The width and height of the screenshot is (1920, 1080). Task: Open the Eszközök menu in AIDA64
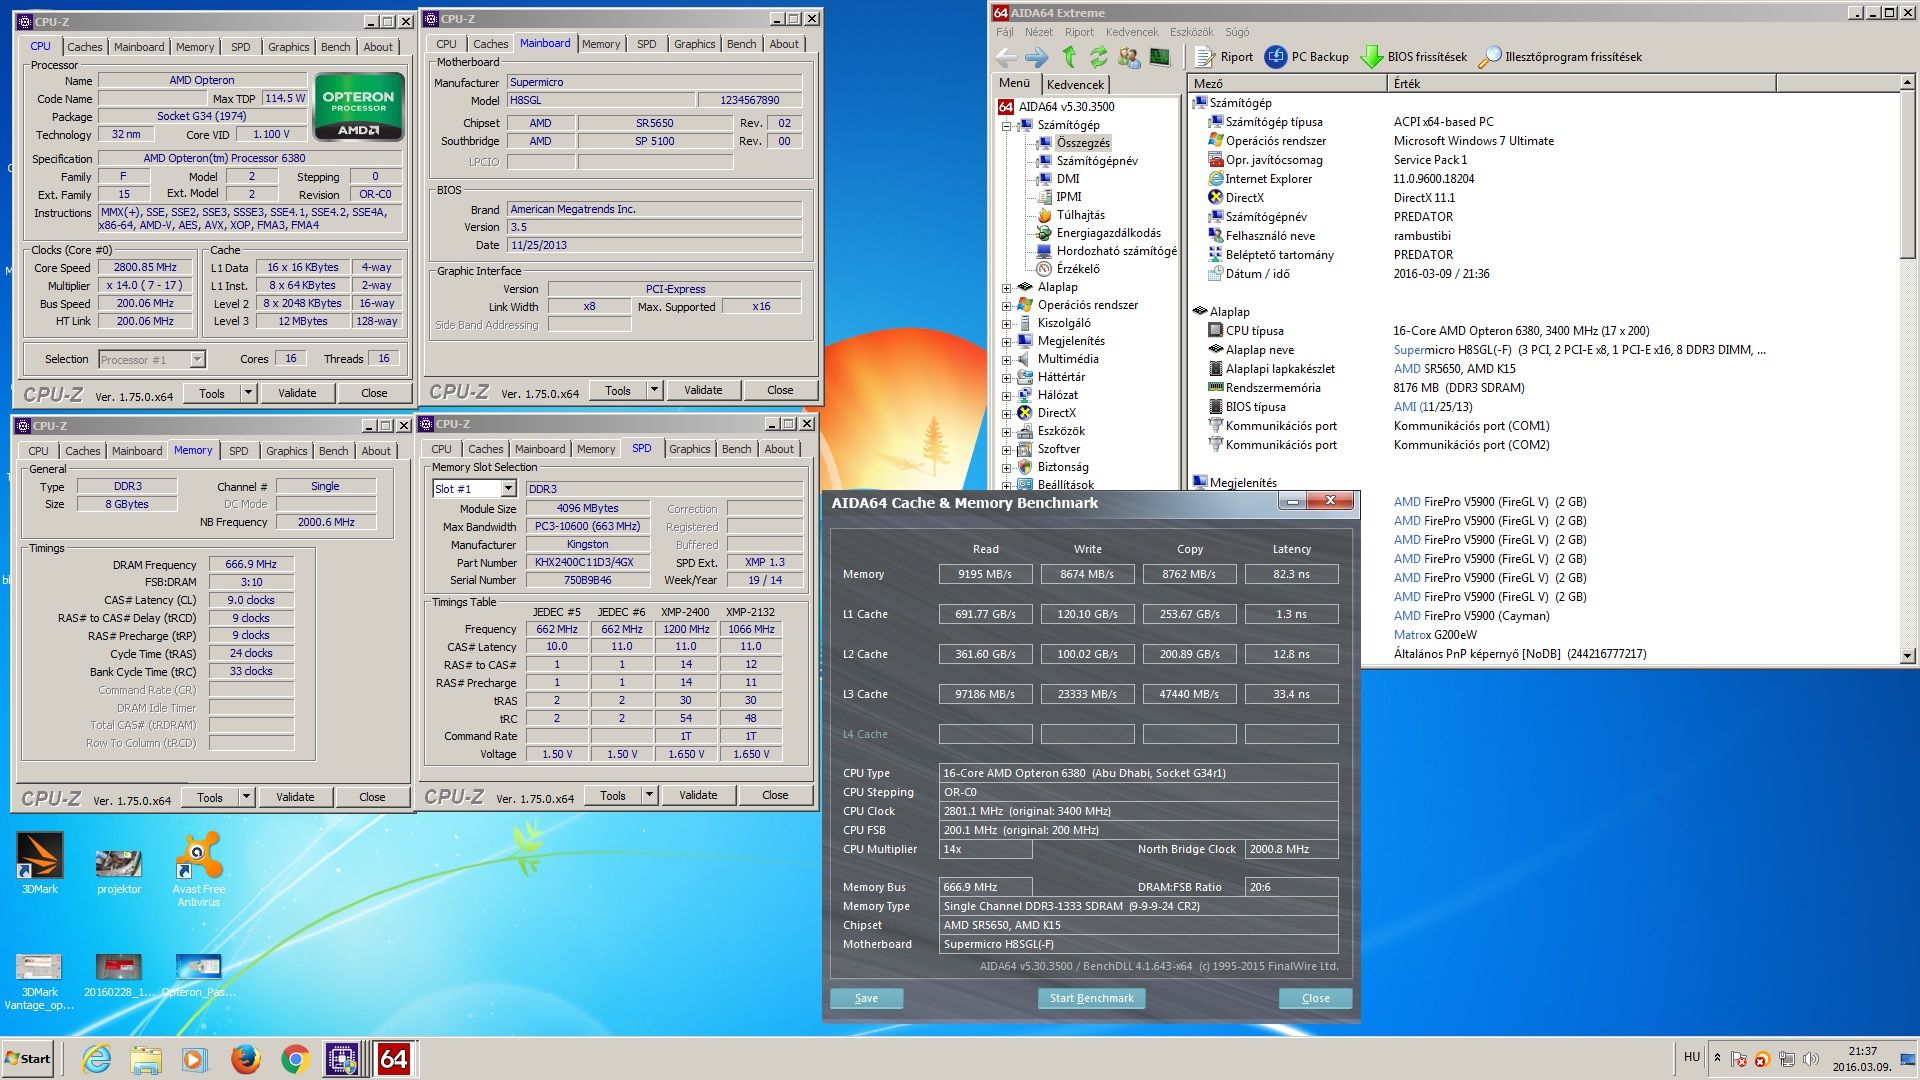pos(1191,32)
